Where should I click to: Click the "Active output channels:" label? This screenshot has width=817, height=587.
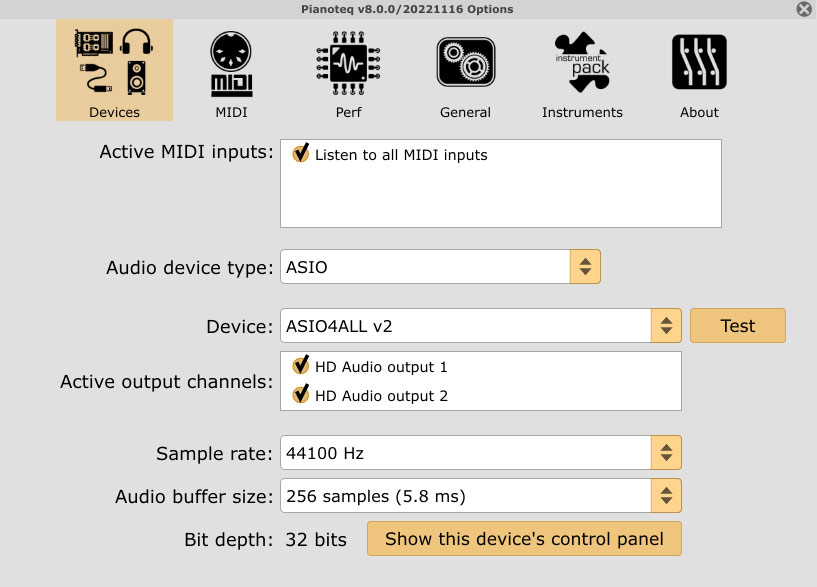coord(167,382)
